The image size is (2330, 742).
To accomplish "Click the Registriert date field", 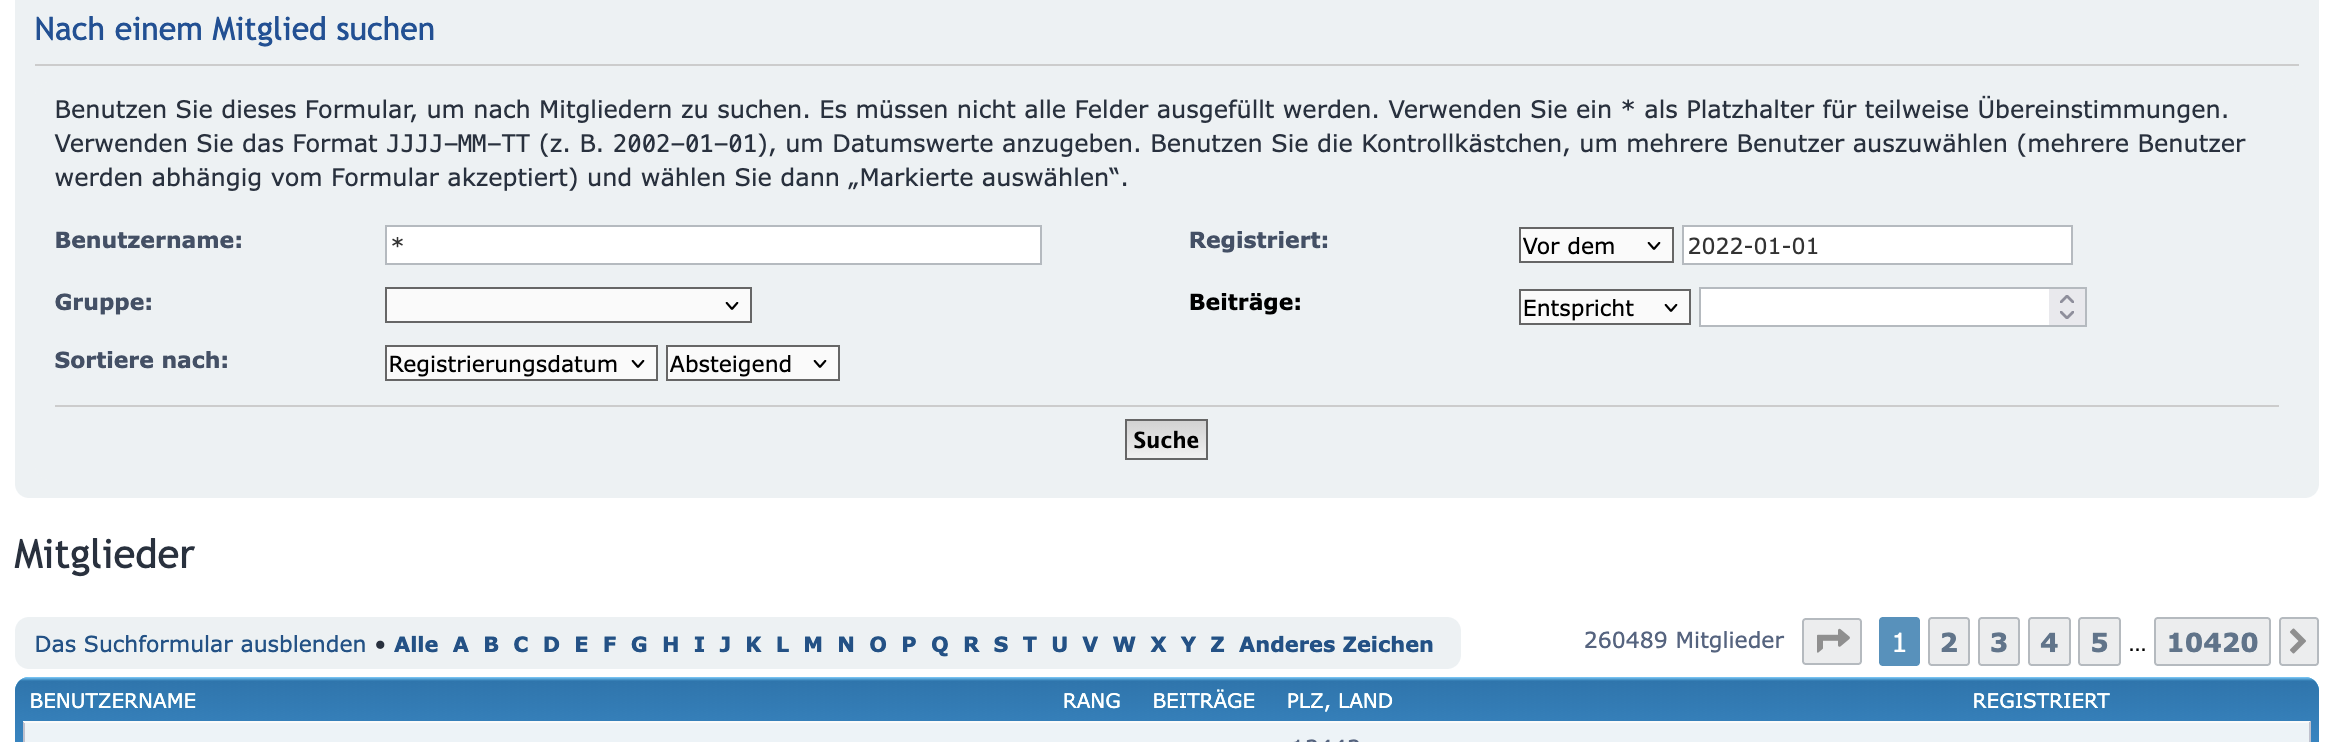I will coord(1876,245).
